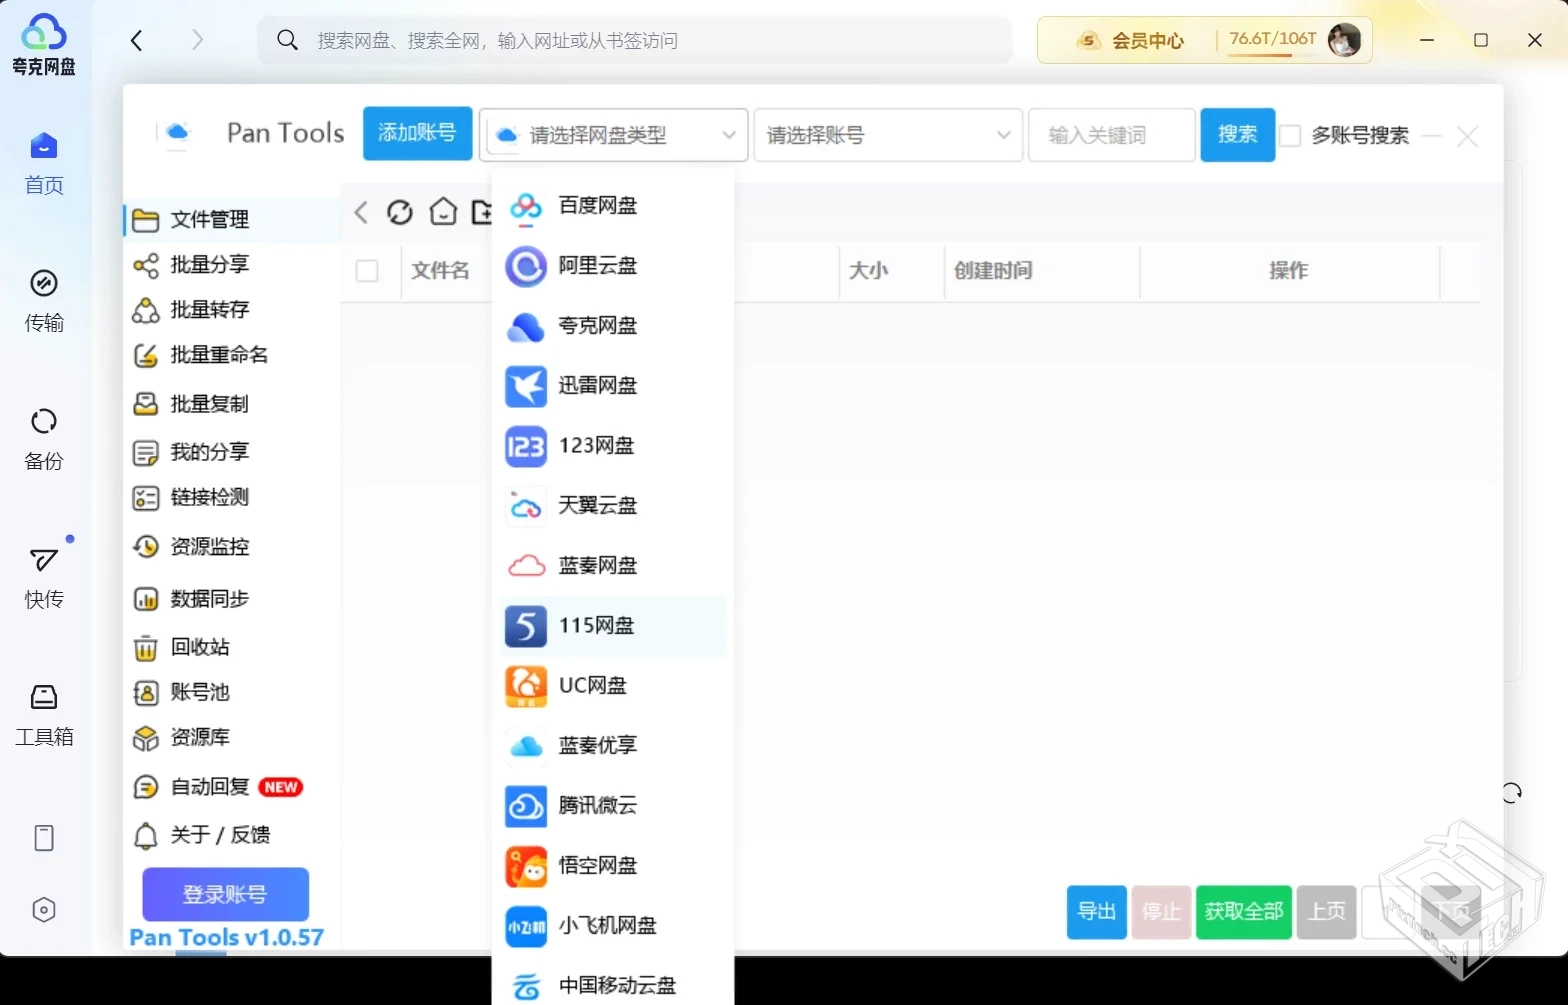The width and height of the screenshot is (1568, 1005).
Task: Click the 输入关键词 keyword field
Action: pyautogui.click(x=1112, y=135)
